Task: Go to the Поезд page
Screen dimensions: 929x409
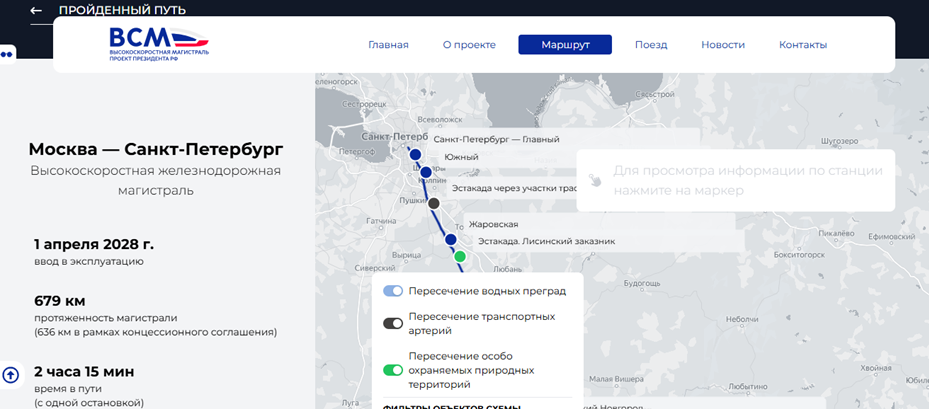Action: [x=651, y=45]
